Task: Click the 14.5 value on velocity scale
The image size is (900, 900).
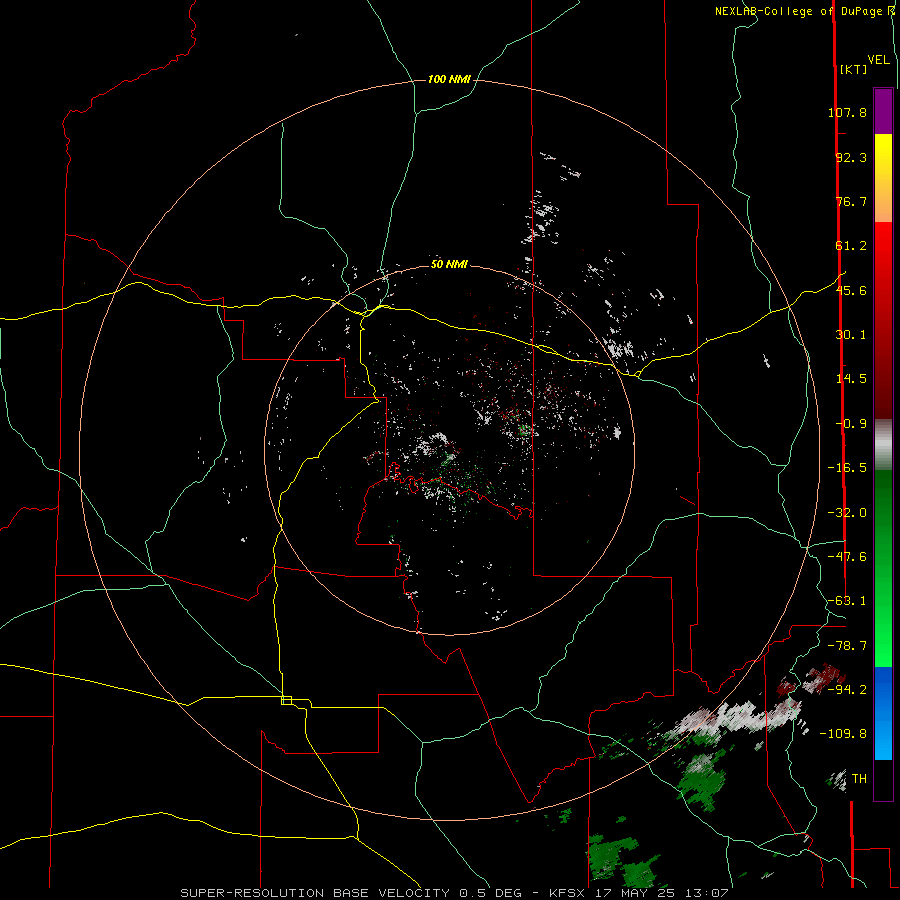Action: 851,379
